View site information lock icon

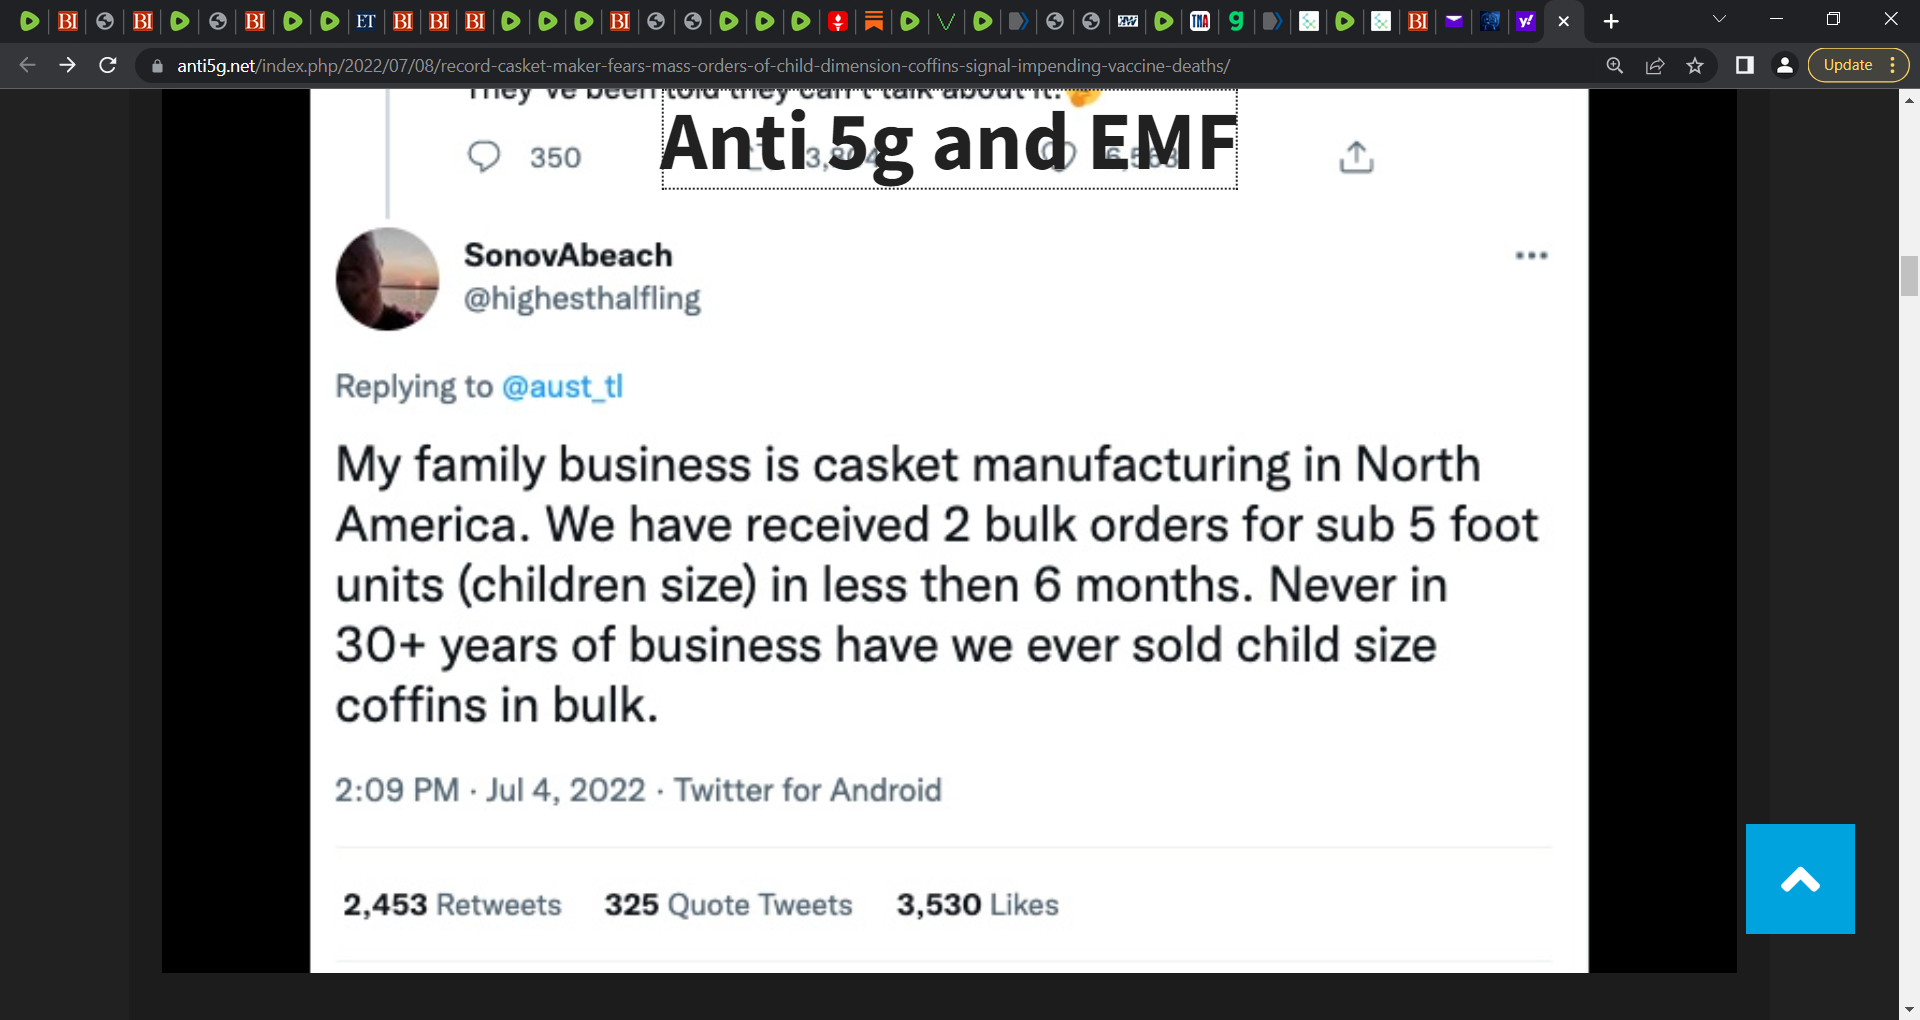(157, 66)
